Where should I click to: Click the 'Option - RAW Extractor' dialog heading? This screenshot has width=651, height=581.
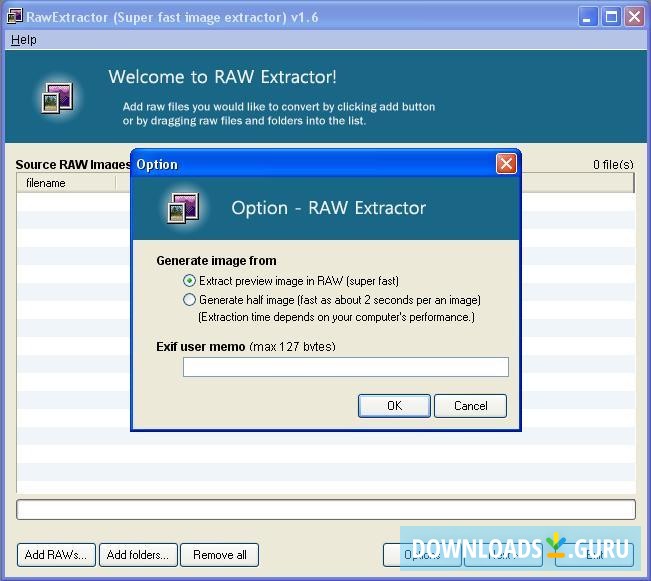click(x=328, y=208)
